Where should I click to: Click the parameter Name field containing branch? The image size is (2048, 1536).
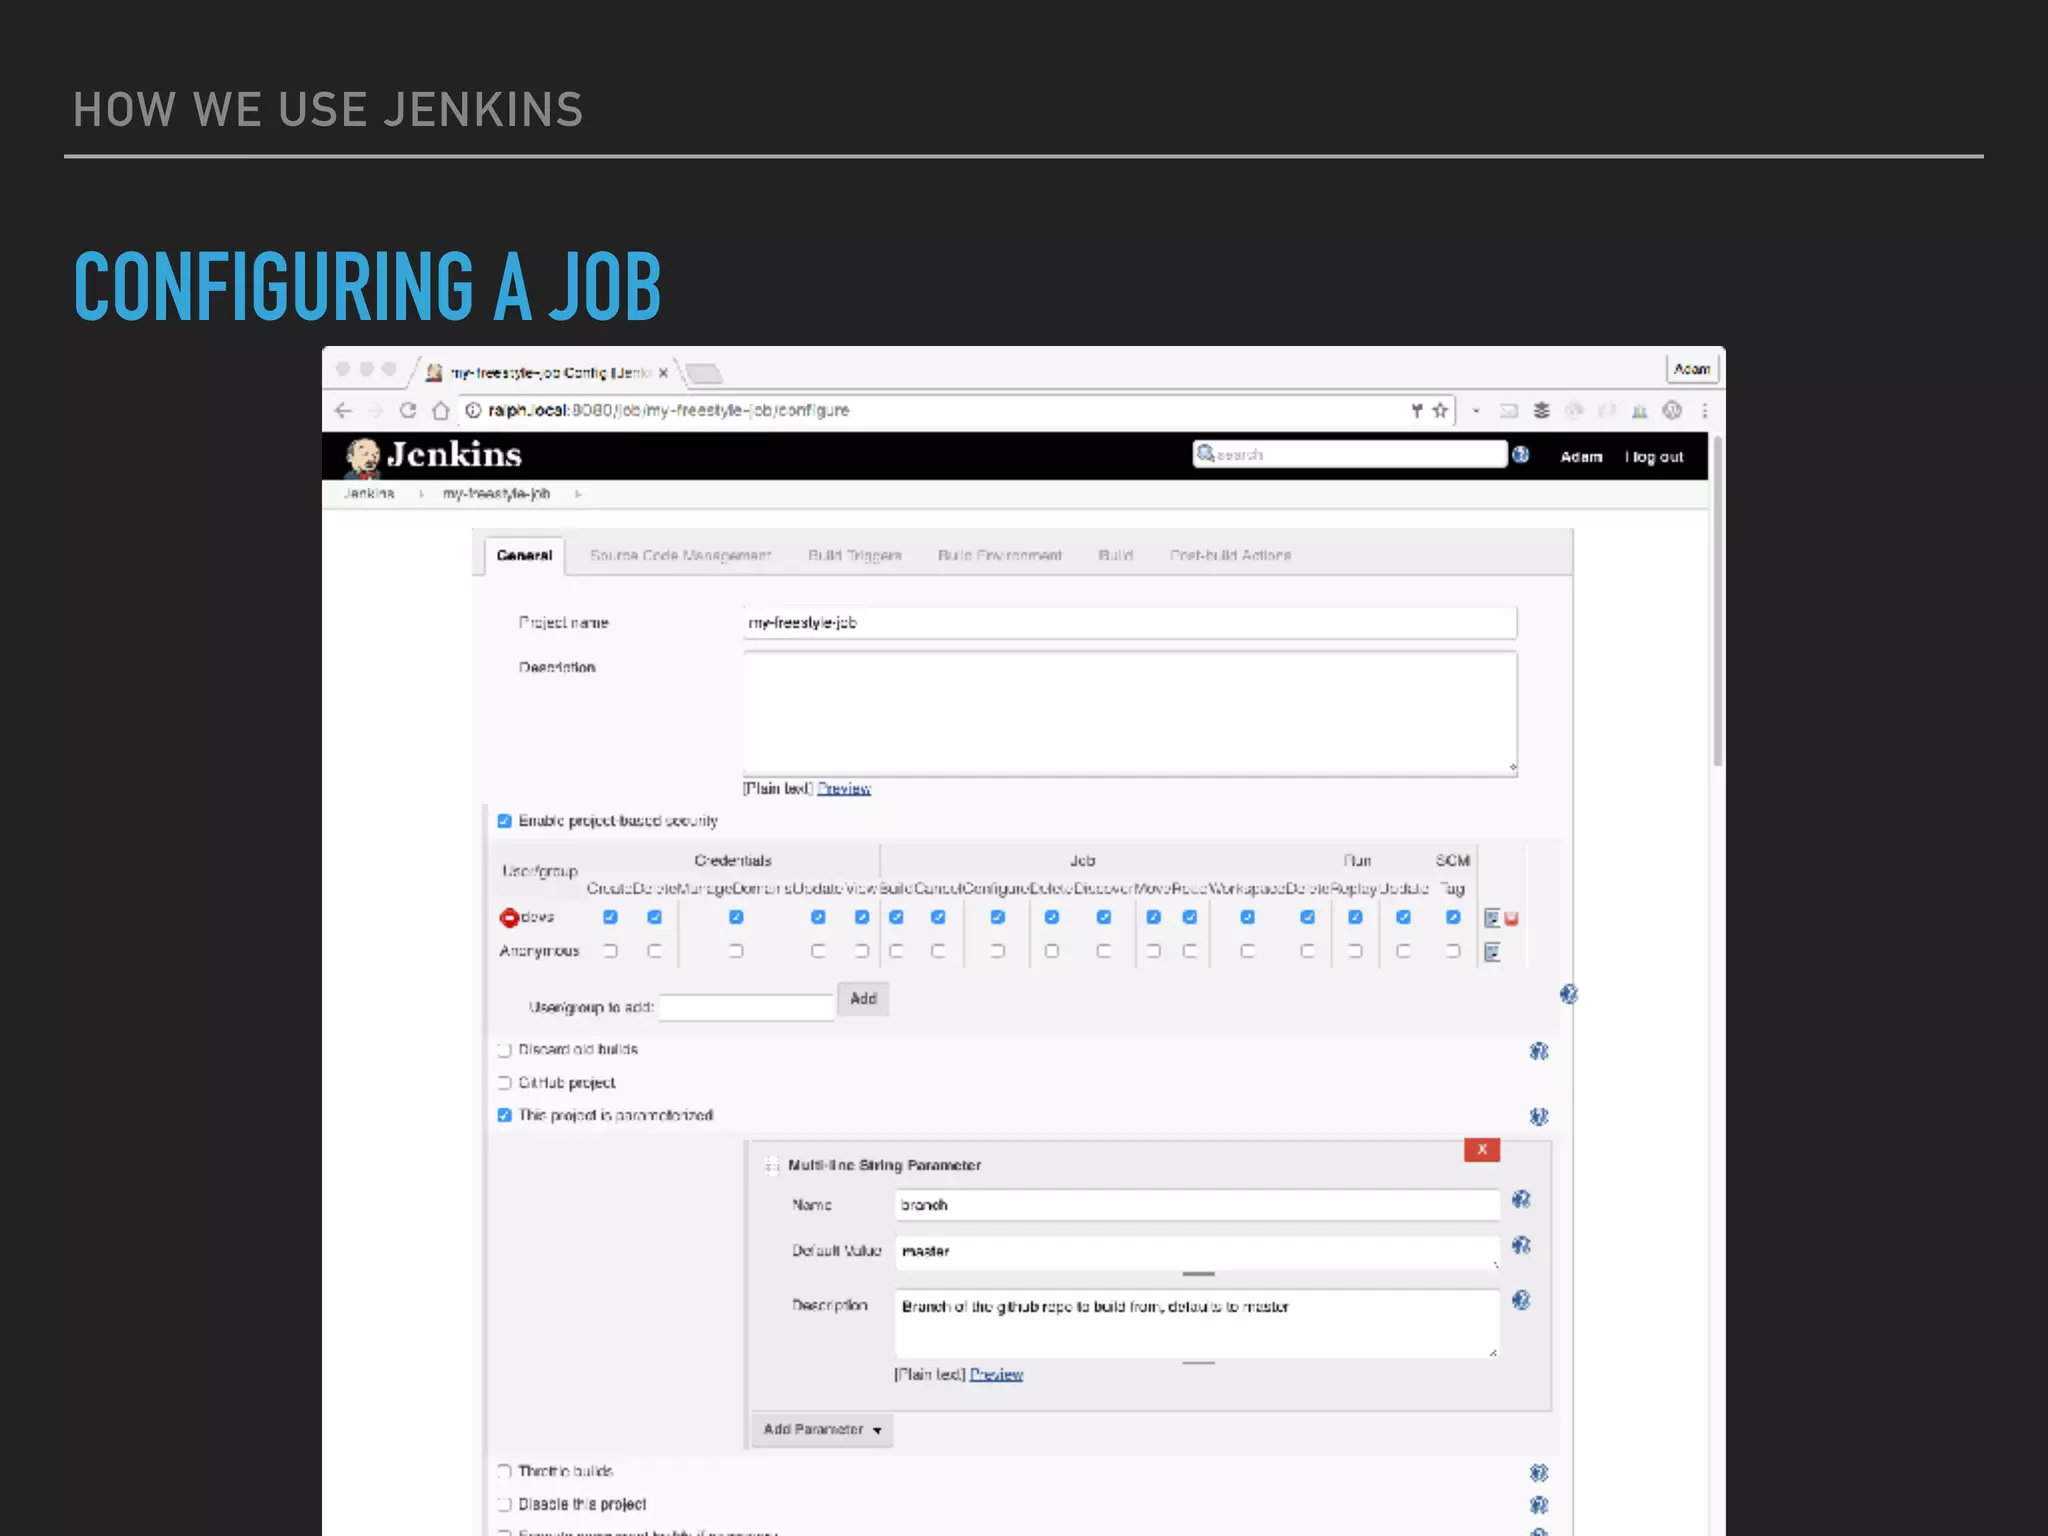pyautogui.click(x=1197, y=1205)
